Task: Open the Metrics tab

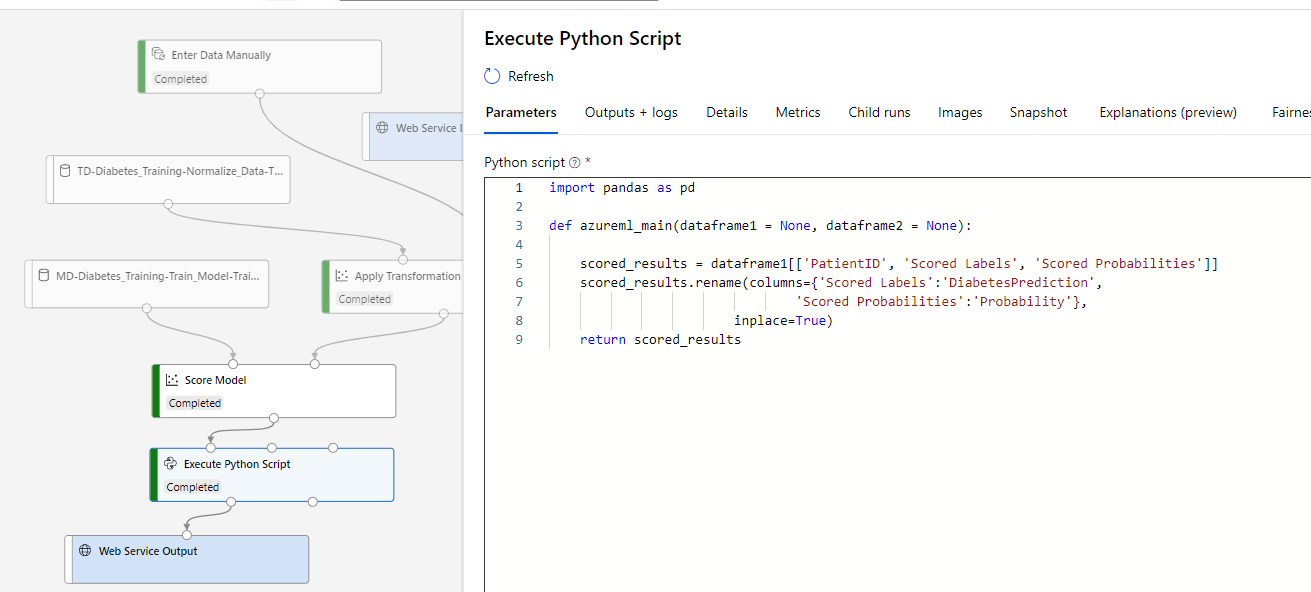Action: 797,113
